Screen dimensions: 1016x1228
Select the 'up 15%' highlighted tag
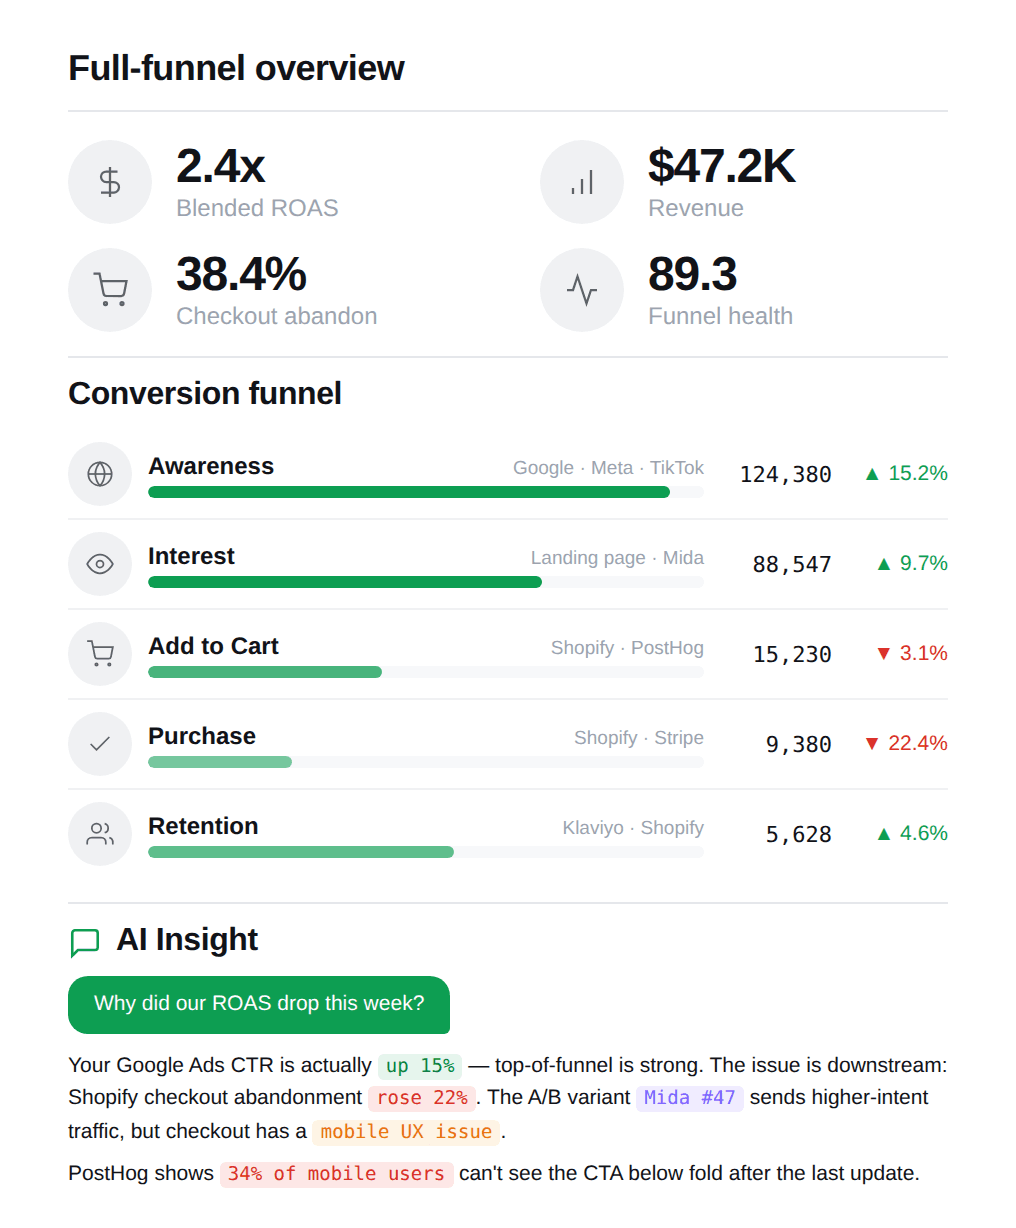419,1066
